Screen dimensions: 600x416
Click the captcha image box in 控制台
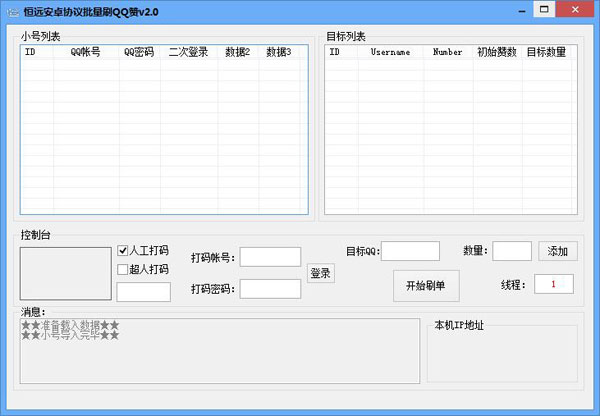point(66,273)
